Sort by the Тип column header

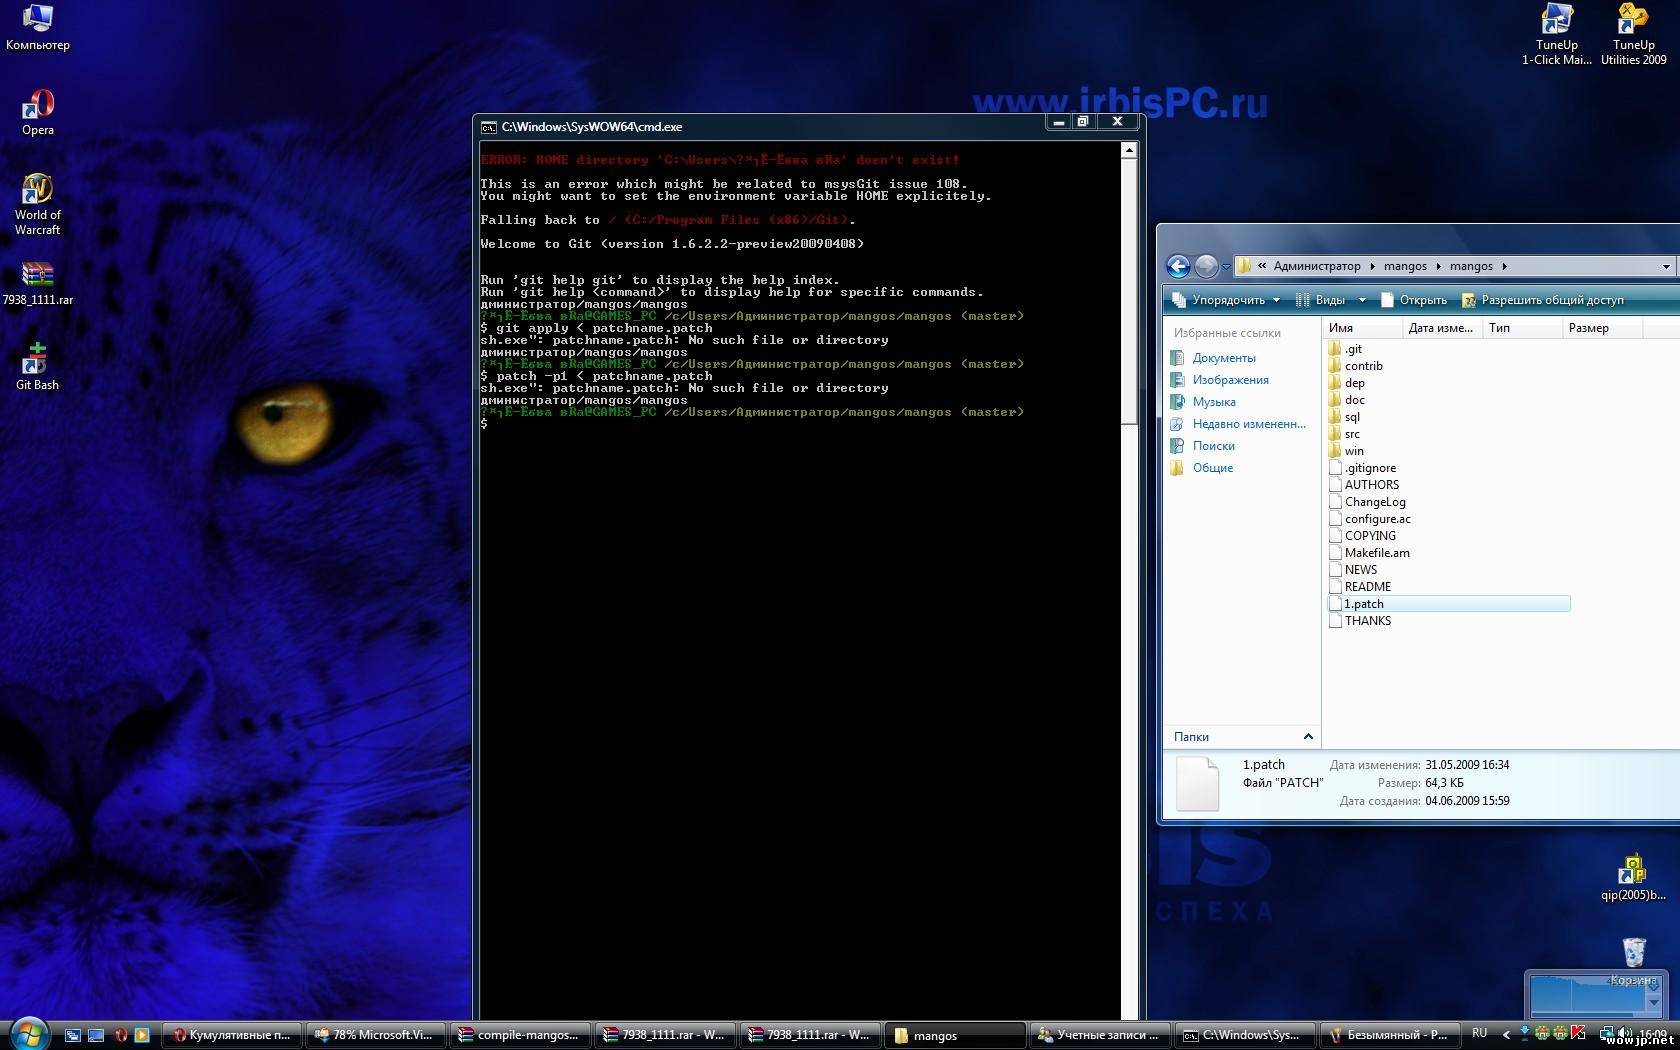tap(1521, 328)
